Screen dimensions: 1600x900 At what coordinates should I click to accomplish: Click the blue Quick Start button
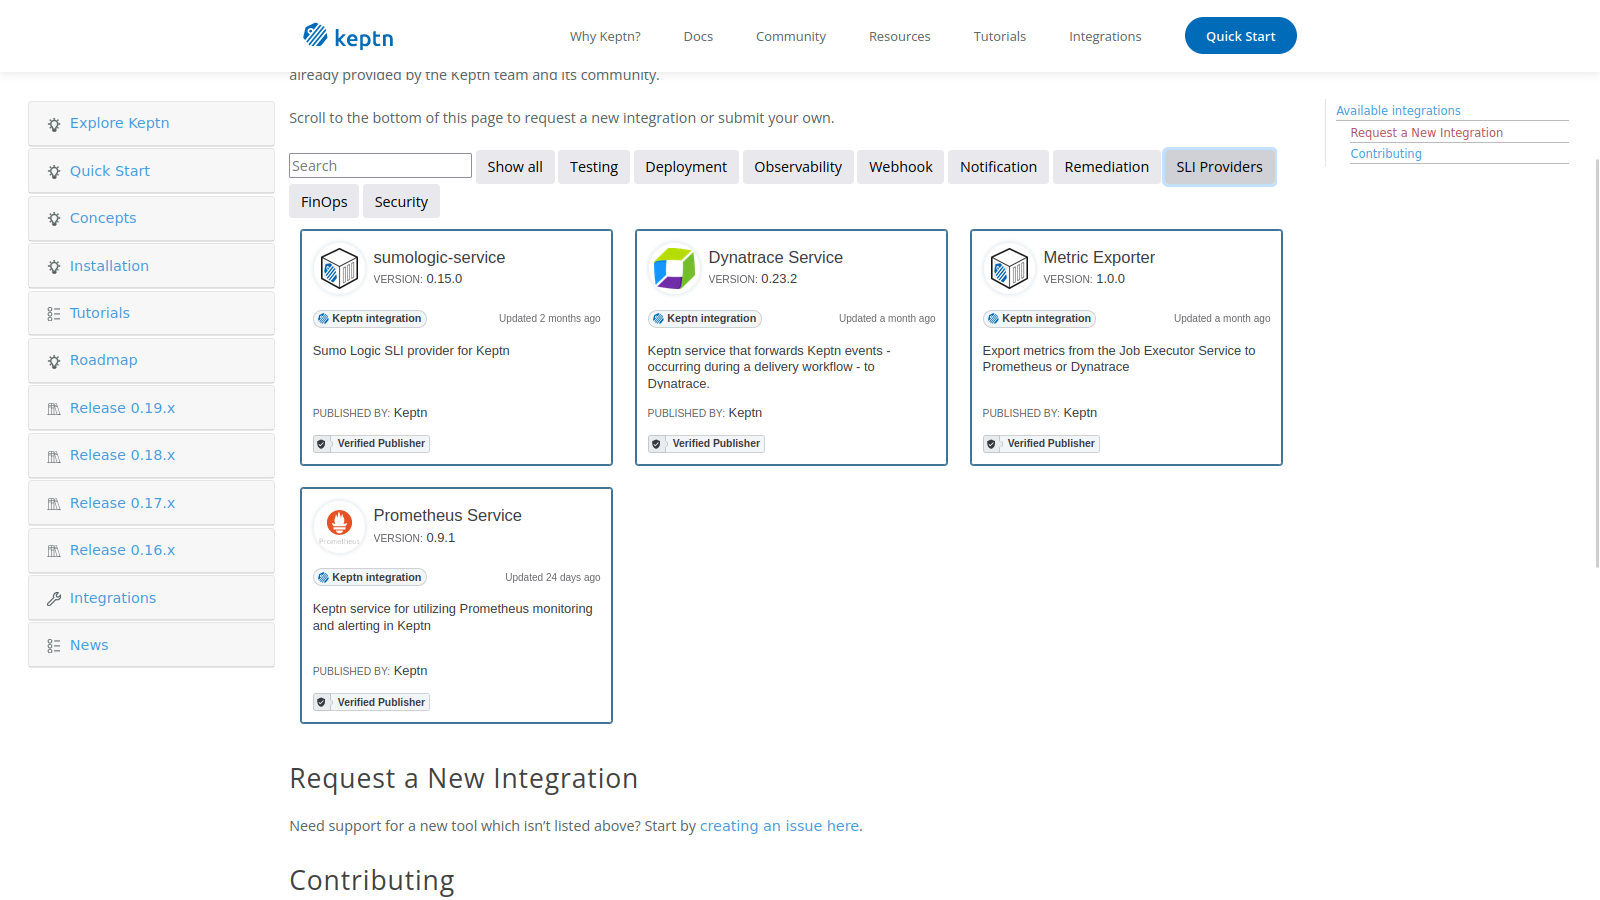click(x=1241, y=36)
